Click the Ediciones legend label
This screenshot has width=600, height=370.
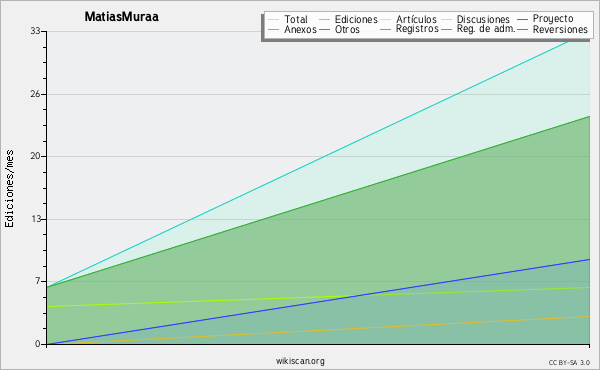tap(356, 19)
